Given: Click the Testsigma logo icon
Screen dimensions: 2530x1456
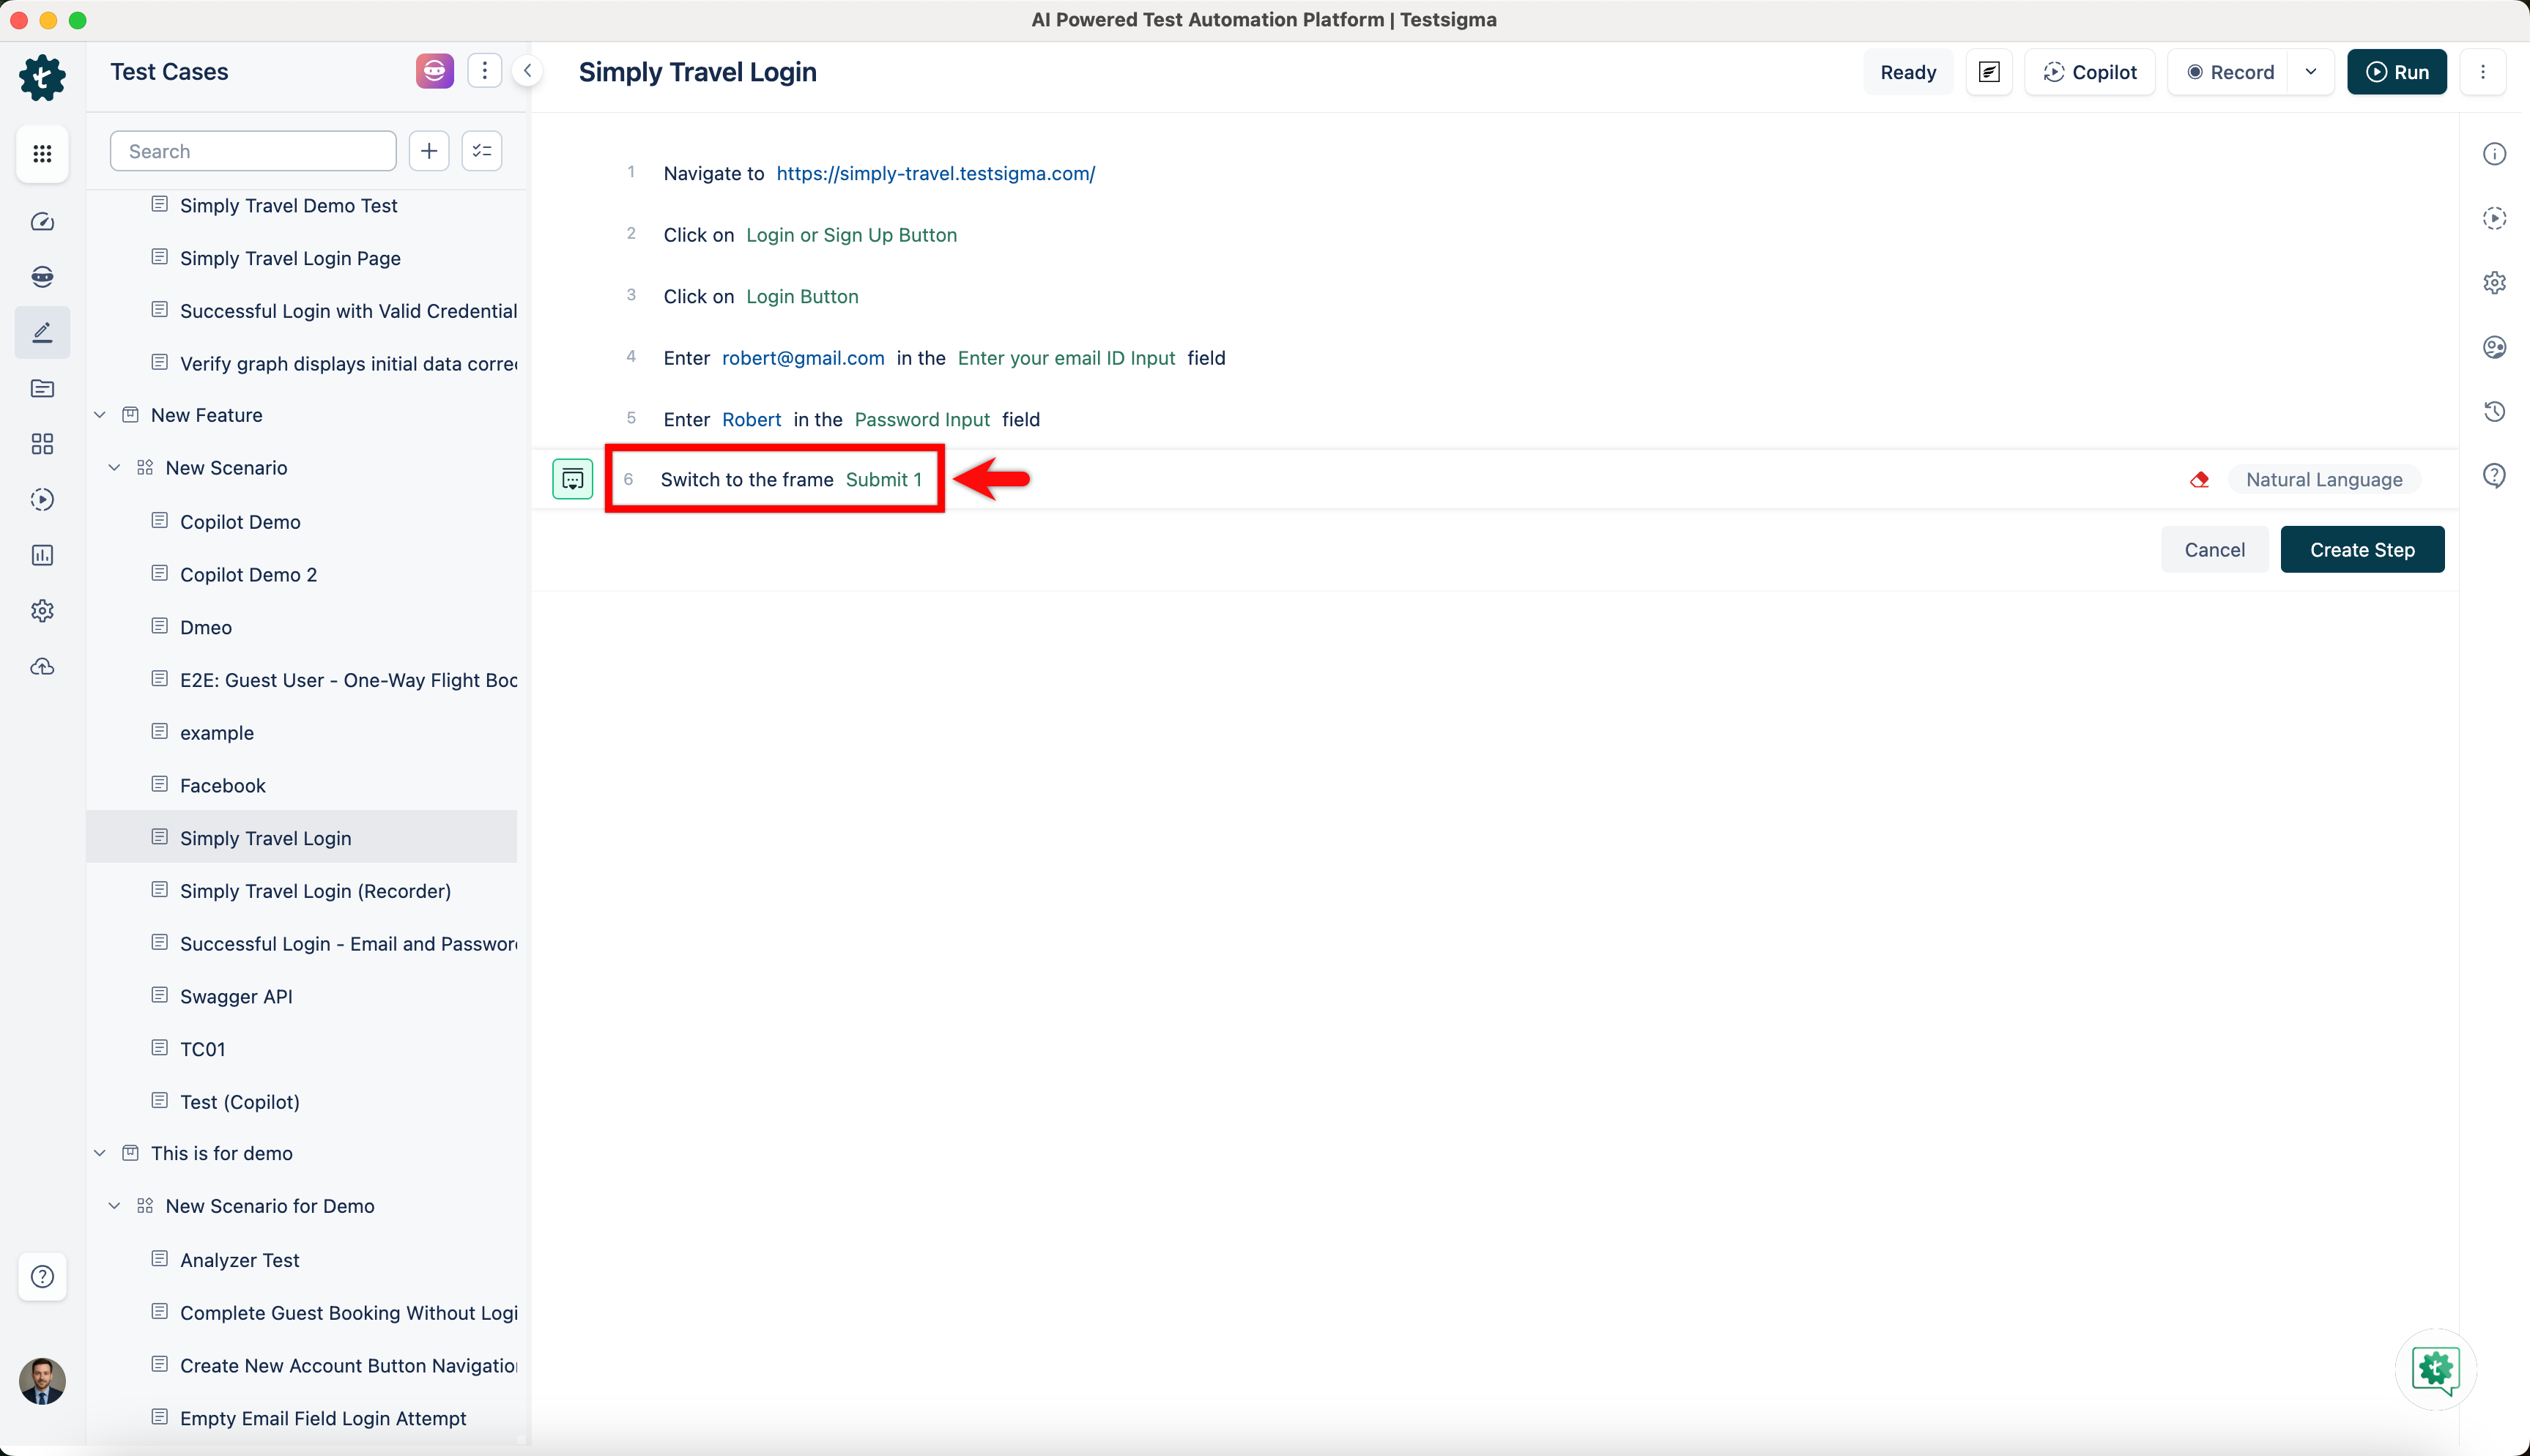Looking at the screenshot, I should coord(42,76).
